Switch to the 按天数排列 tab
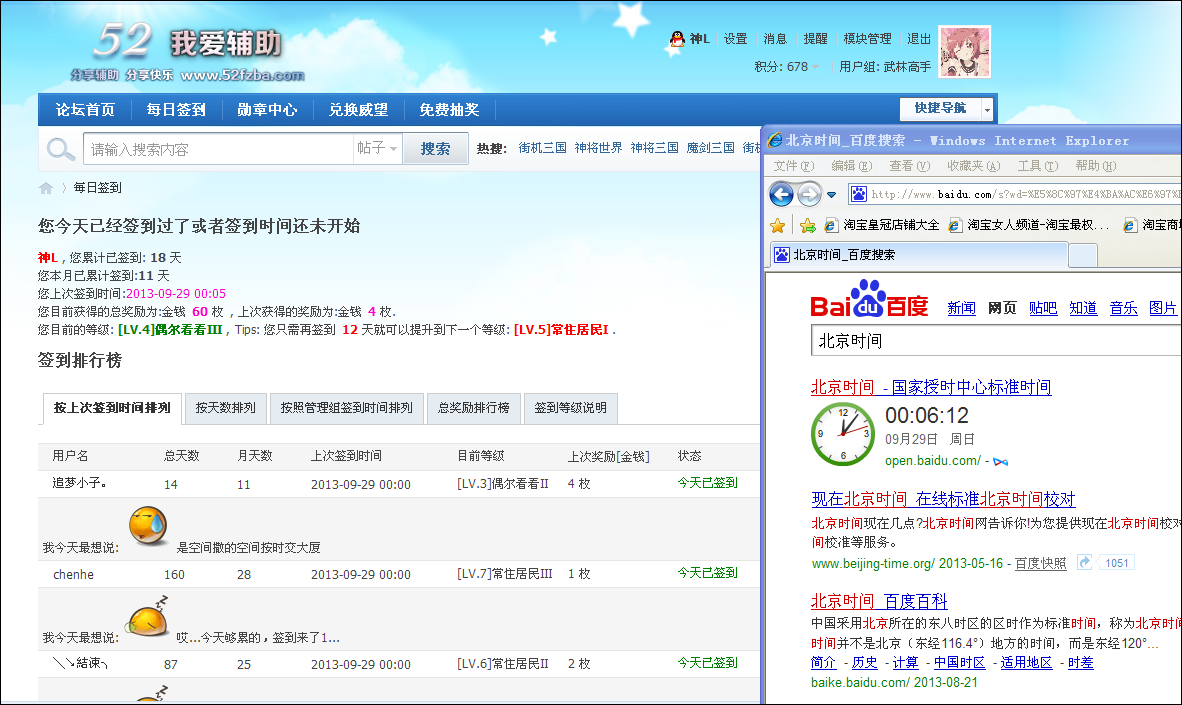Viewport: 1182px width, 705px height. tap(225, 408)
